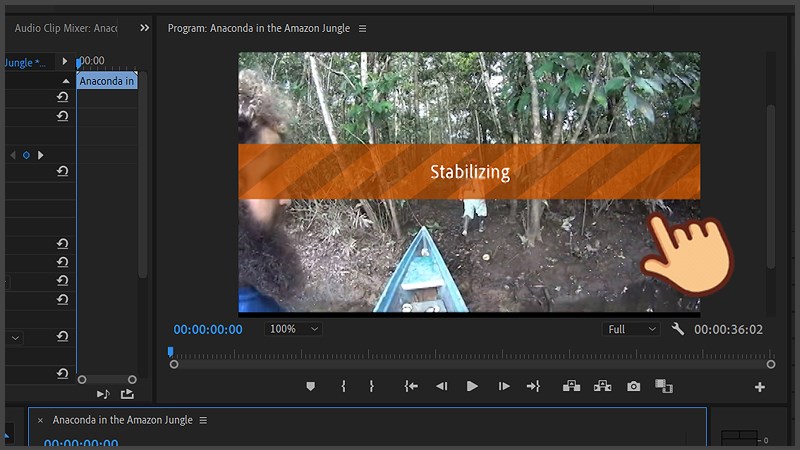Click the bottommost Reset Parameter icon

click(62, 373)
